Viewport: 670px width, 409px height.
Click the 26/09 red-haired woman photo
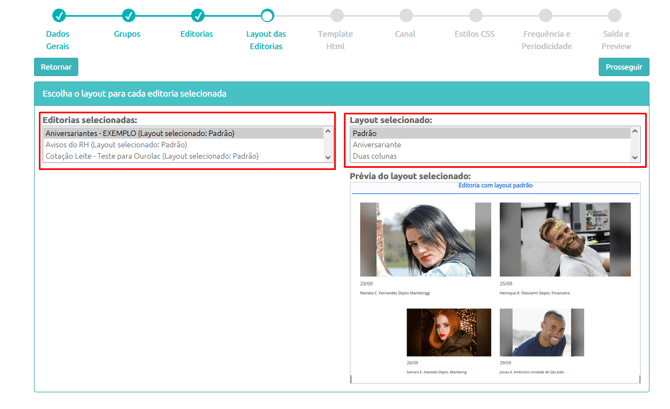(x=449, y=332)
